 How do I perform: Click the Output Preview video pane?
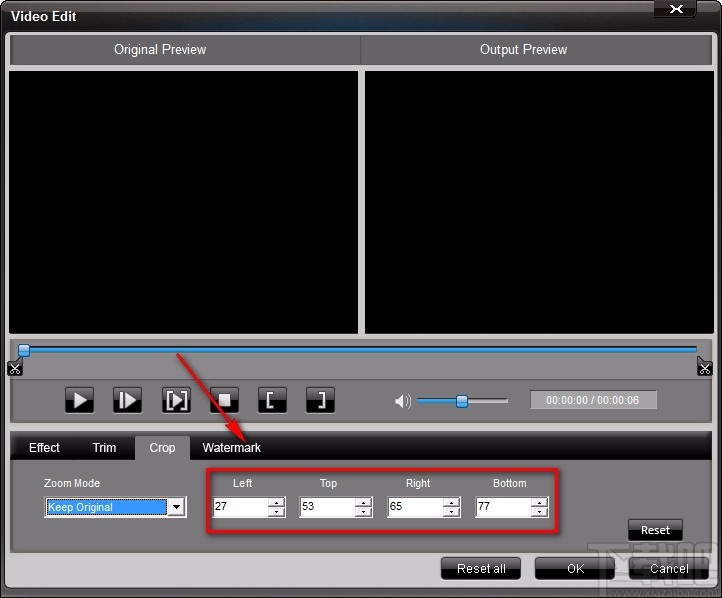539,202
